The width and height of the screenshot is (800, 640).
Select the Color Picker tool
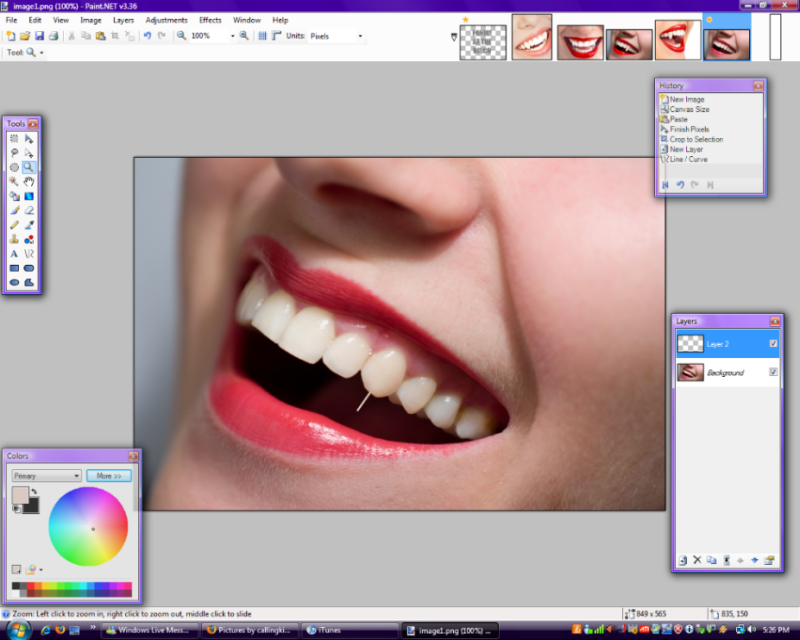(29, 225)
